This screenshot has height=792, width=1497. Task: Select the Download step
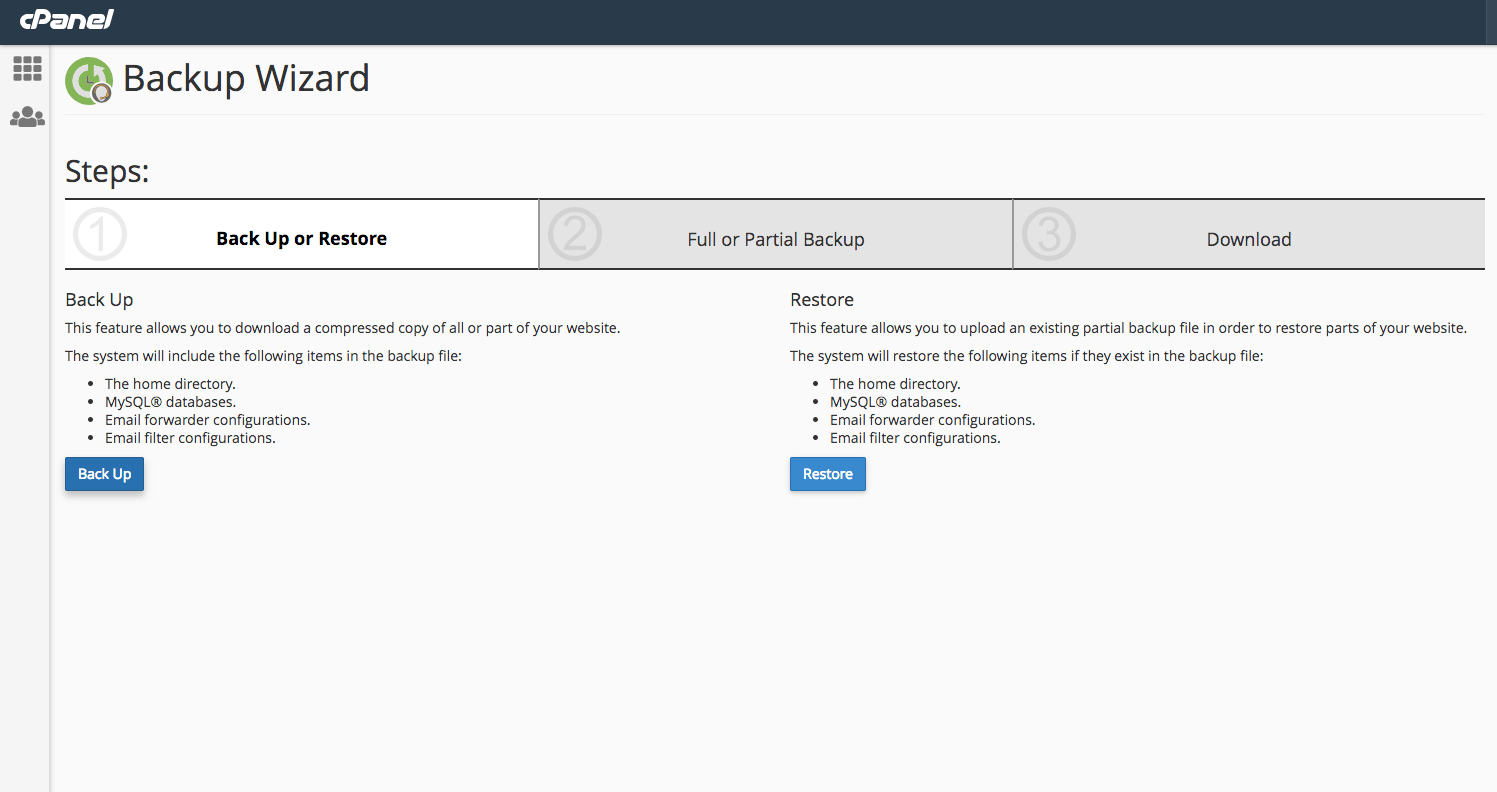[1249, 235]
